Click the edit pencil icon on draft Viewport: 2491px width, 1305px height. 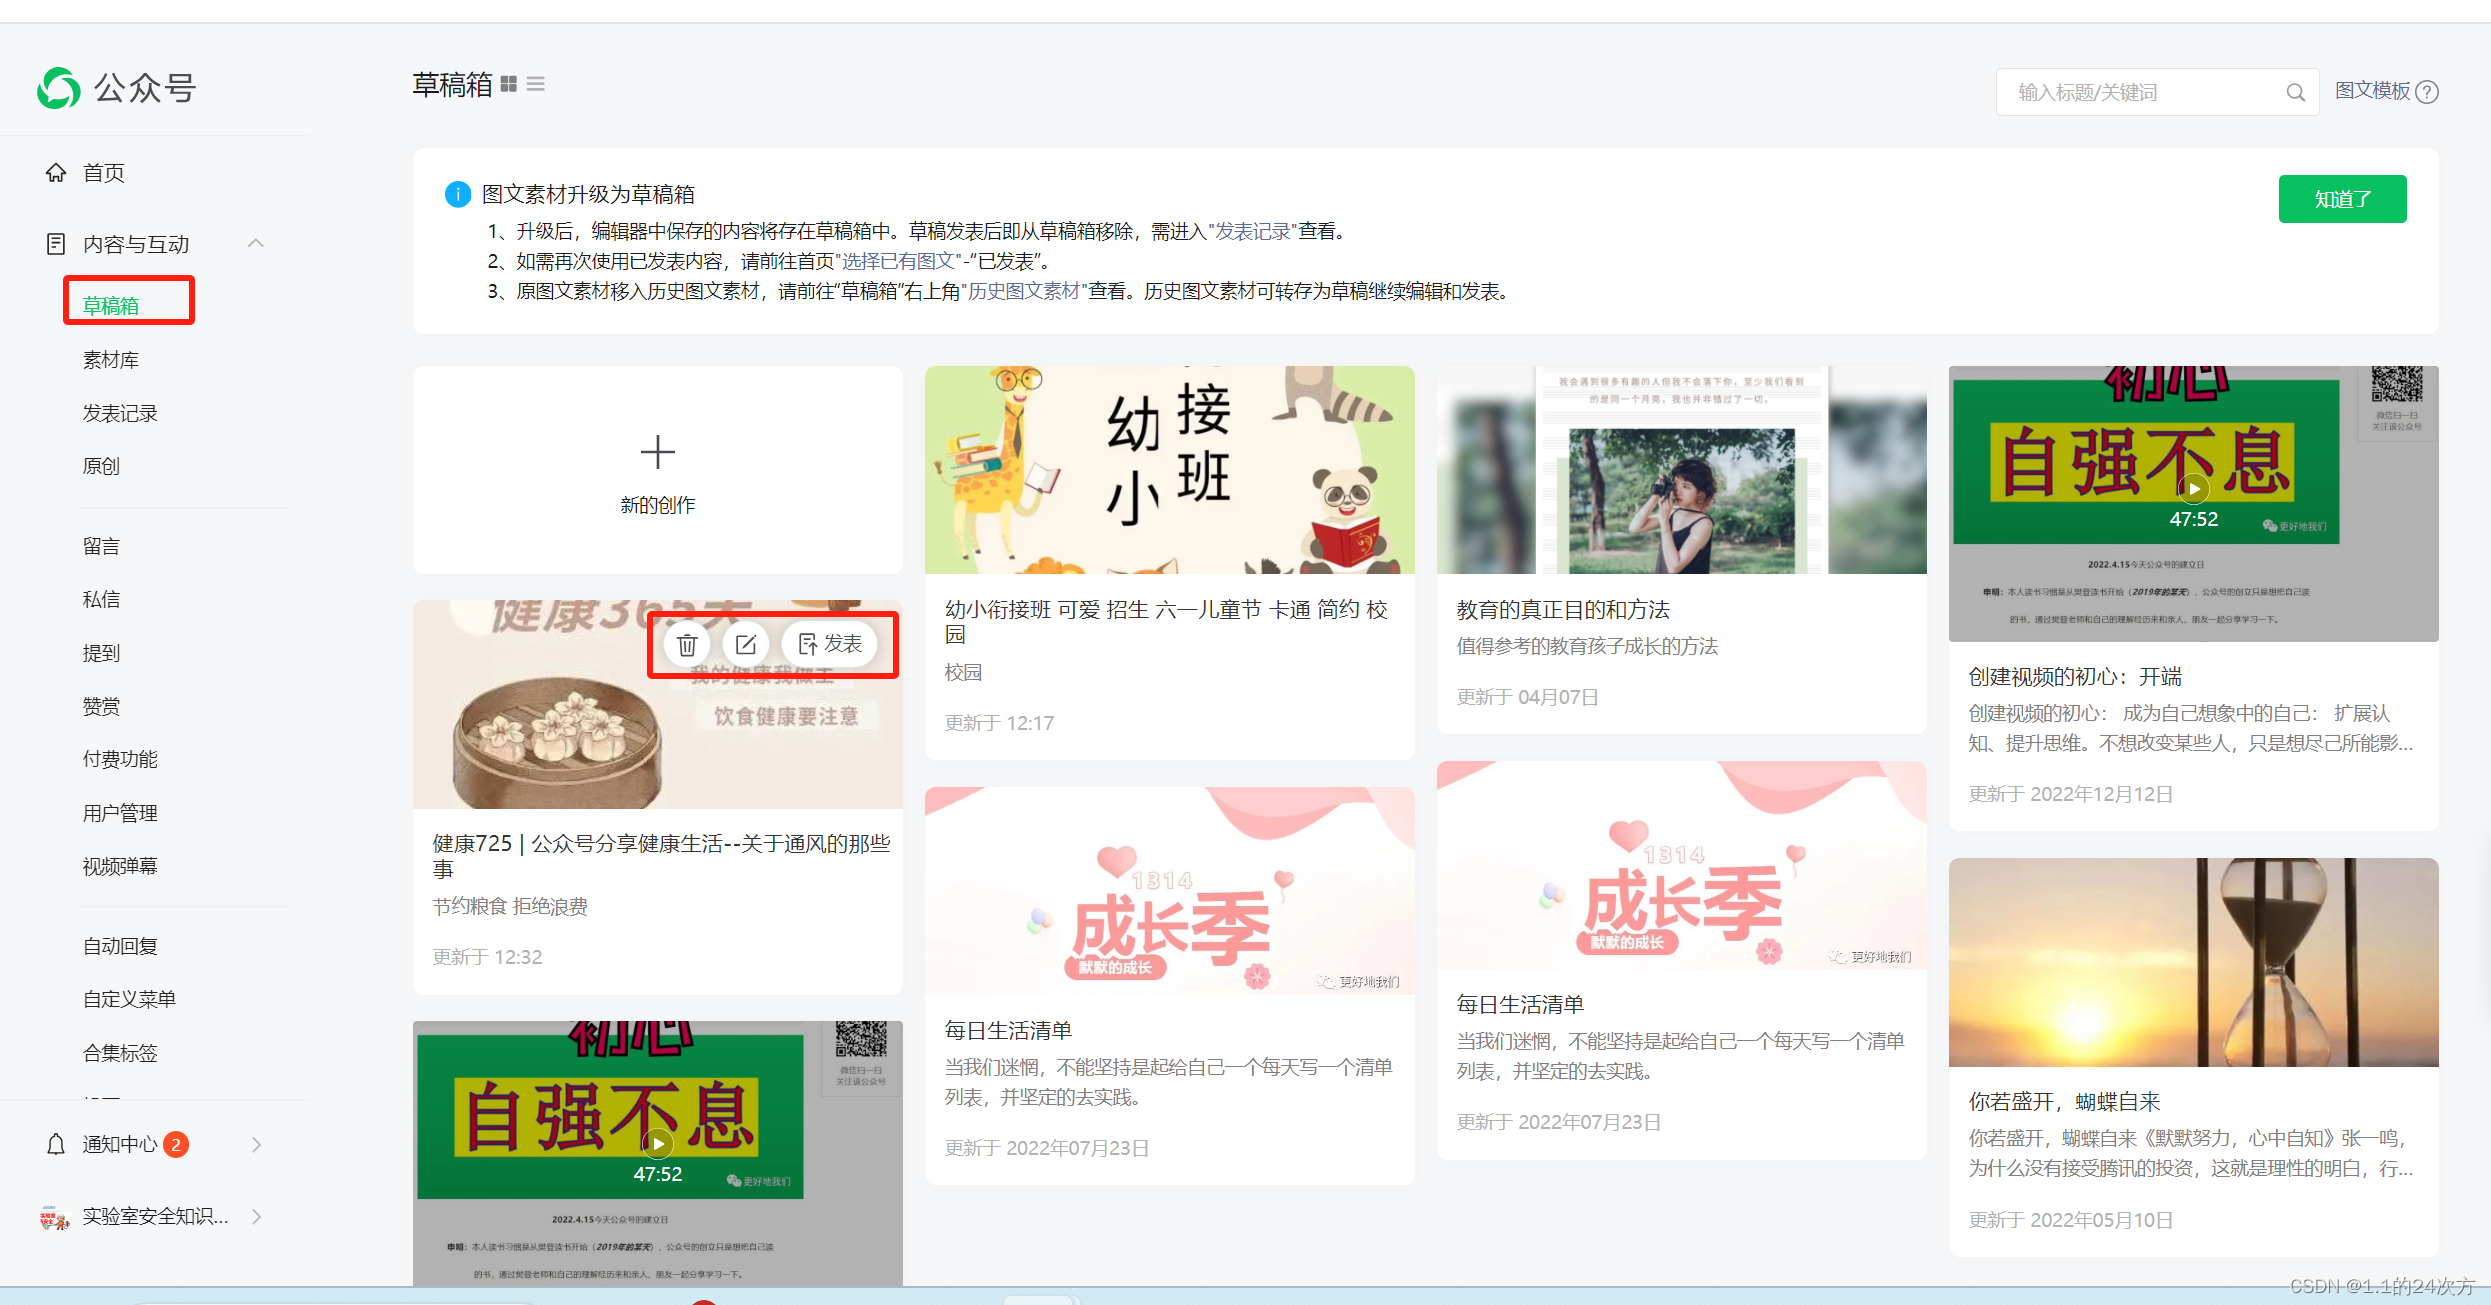[746, 645]
